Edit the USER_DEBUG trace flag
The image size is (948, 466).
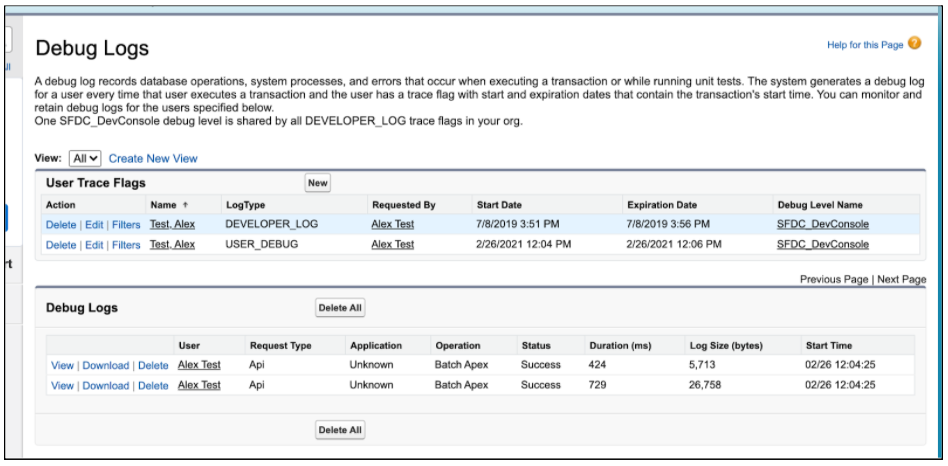tap(94, 245)
